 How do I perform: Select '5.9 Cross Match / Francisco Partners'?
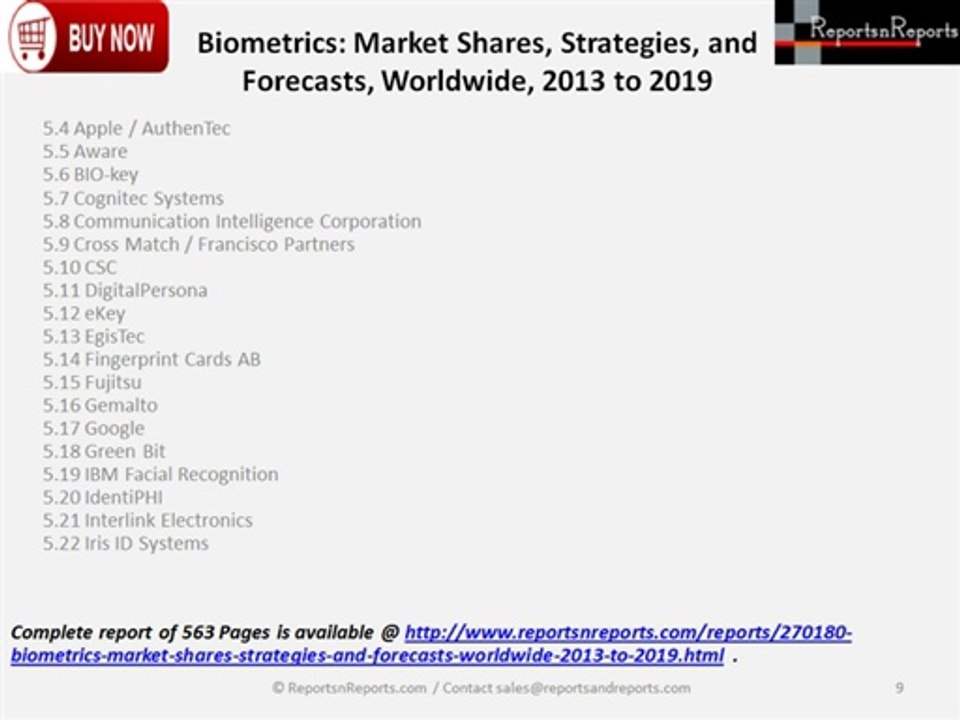coord(198,244)
